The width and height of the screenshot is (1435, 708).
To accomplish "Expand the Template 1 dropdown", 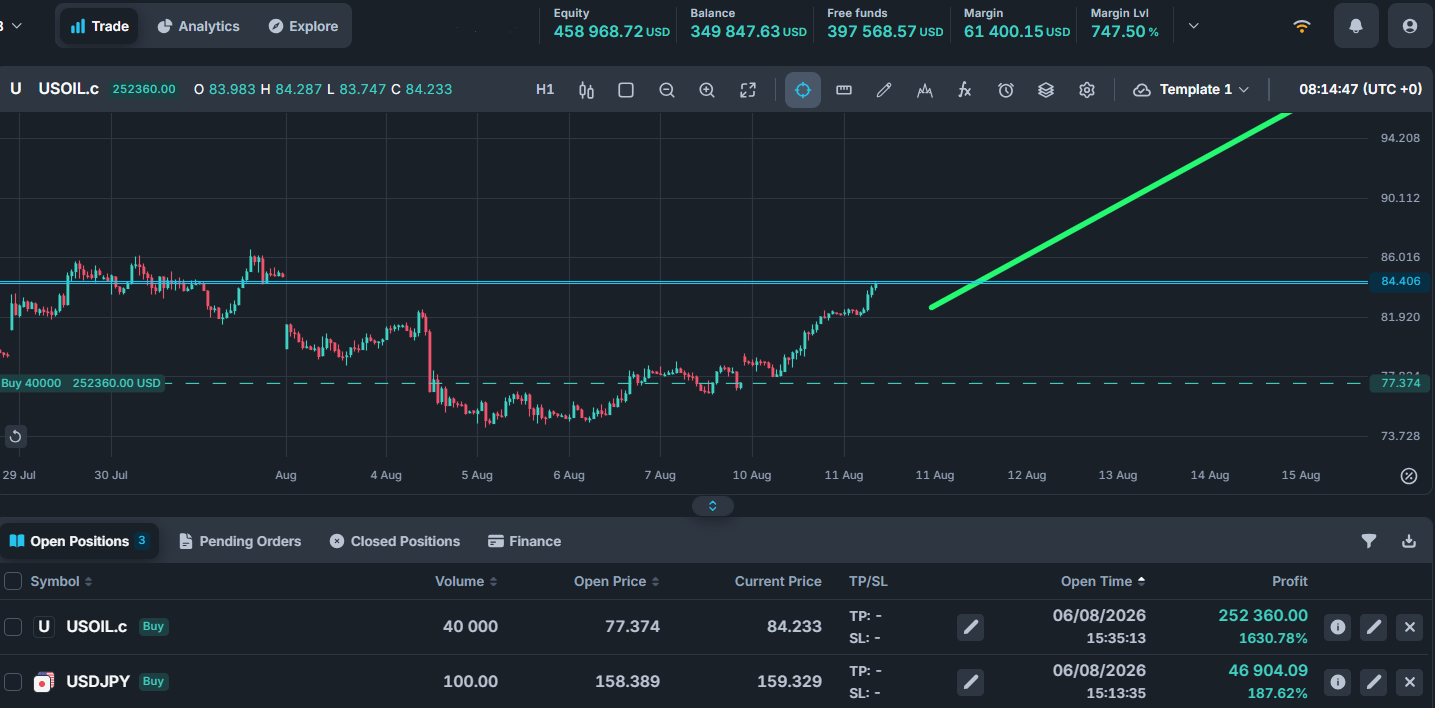I will tap(1192, 90).
